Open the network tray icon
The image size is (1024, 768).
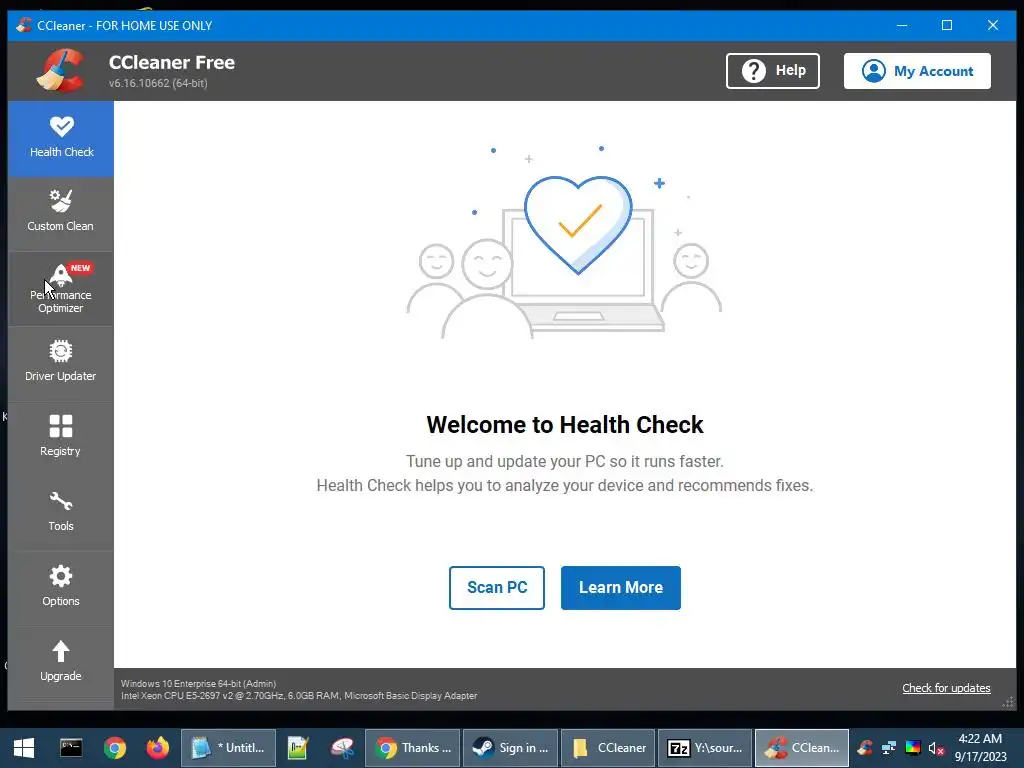[x=889, y=748]
